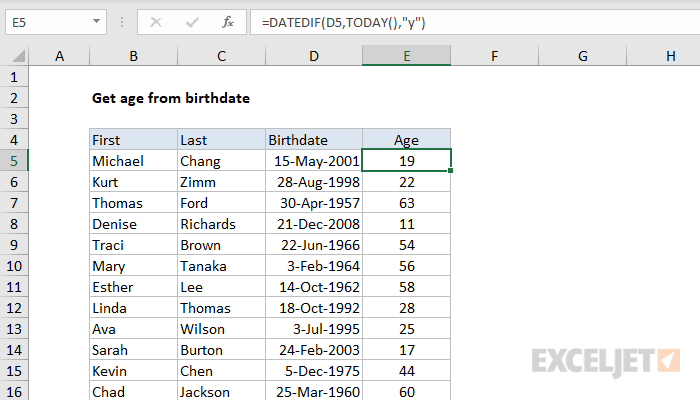Select row 4 header
The width and height of the screenshot is (700, 400).
coord(14,140)
